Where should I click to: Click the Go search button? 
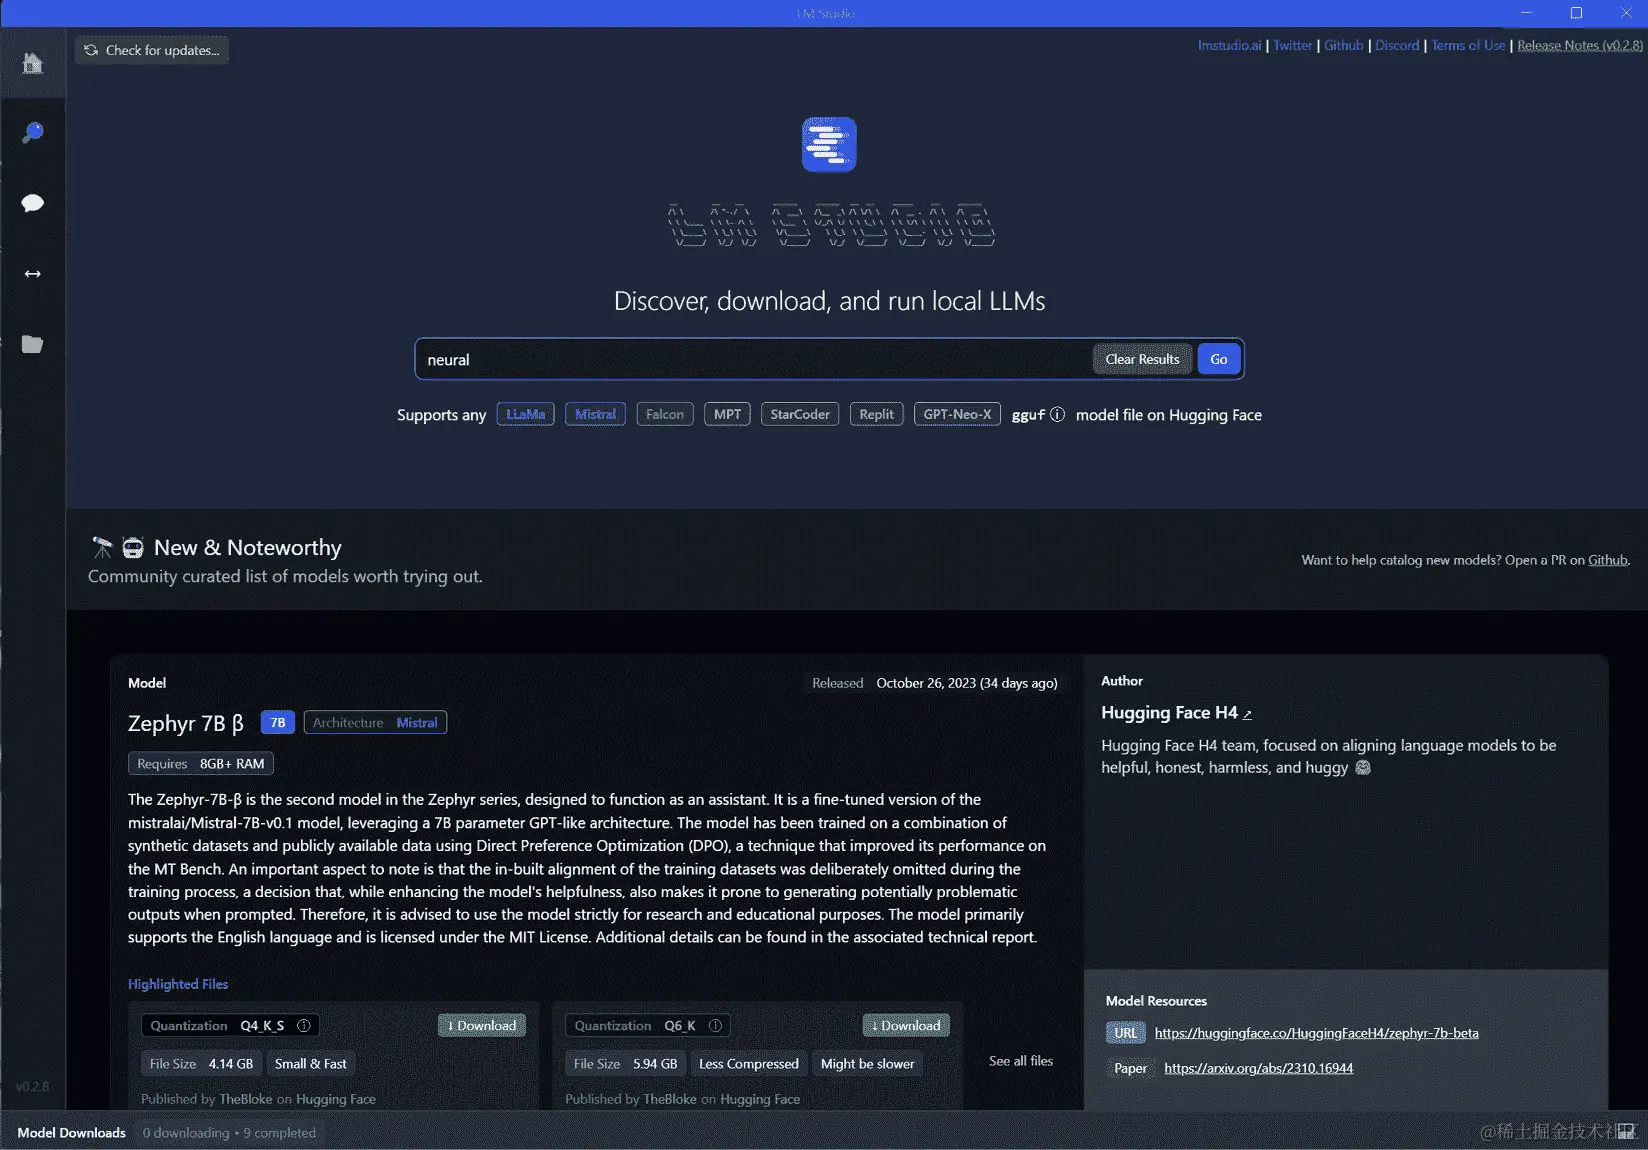tap(1218, 358)
